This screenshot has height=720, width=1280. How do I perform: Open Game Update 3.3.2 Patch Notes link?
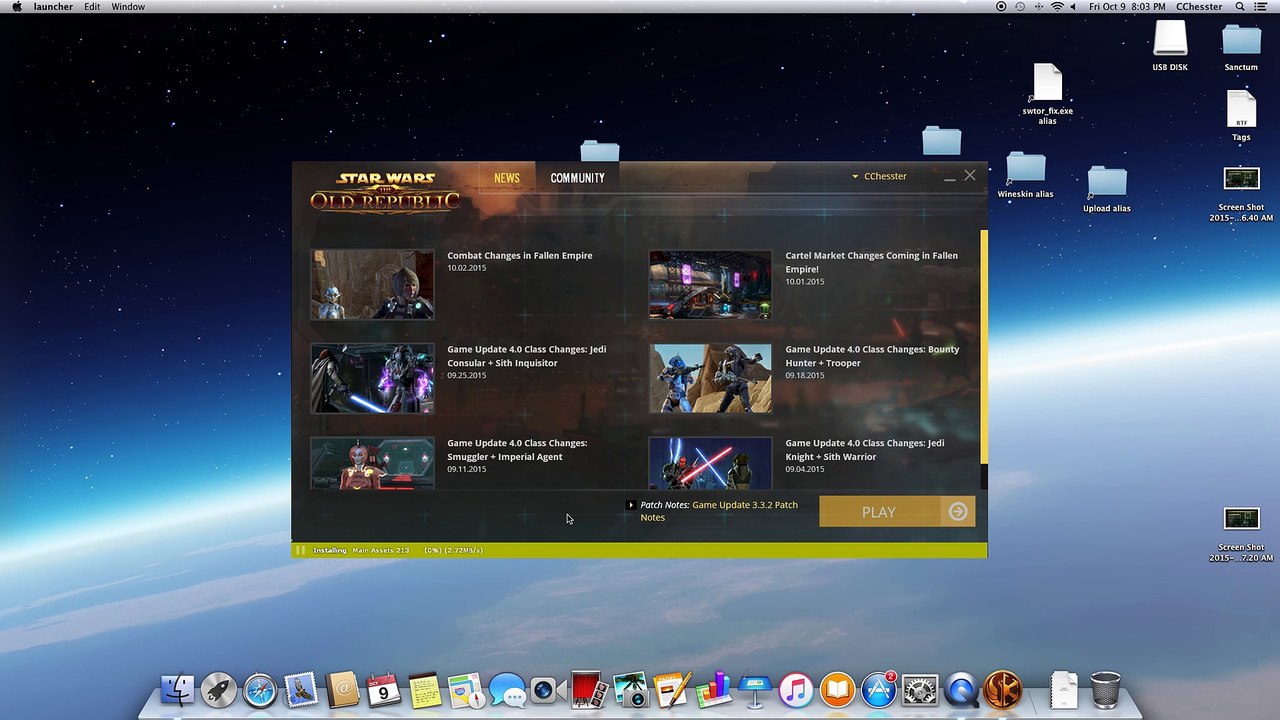click(719, 511)
